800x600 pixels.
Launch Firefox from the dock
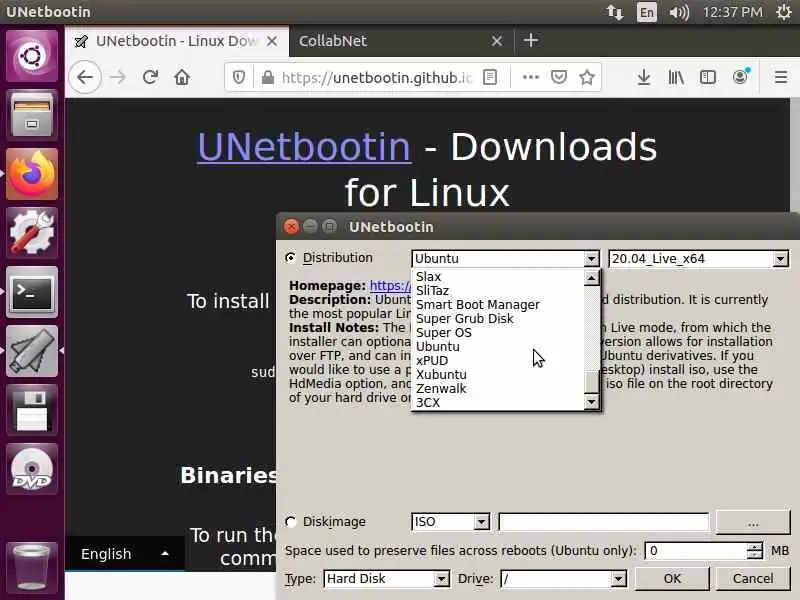coord(32,174)
